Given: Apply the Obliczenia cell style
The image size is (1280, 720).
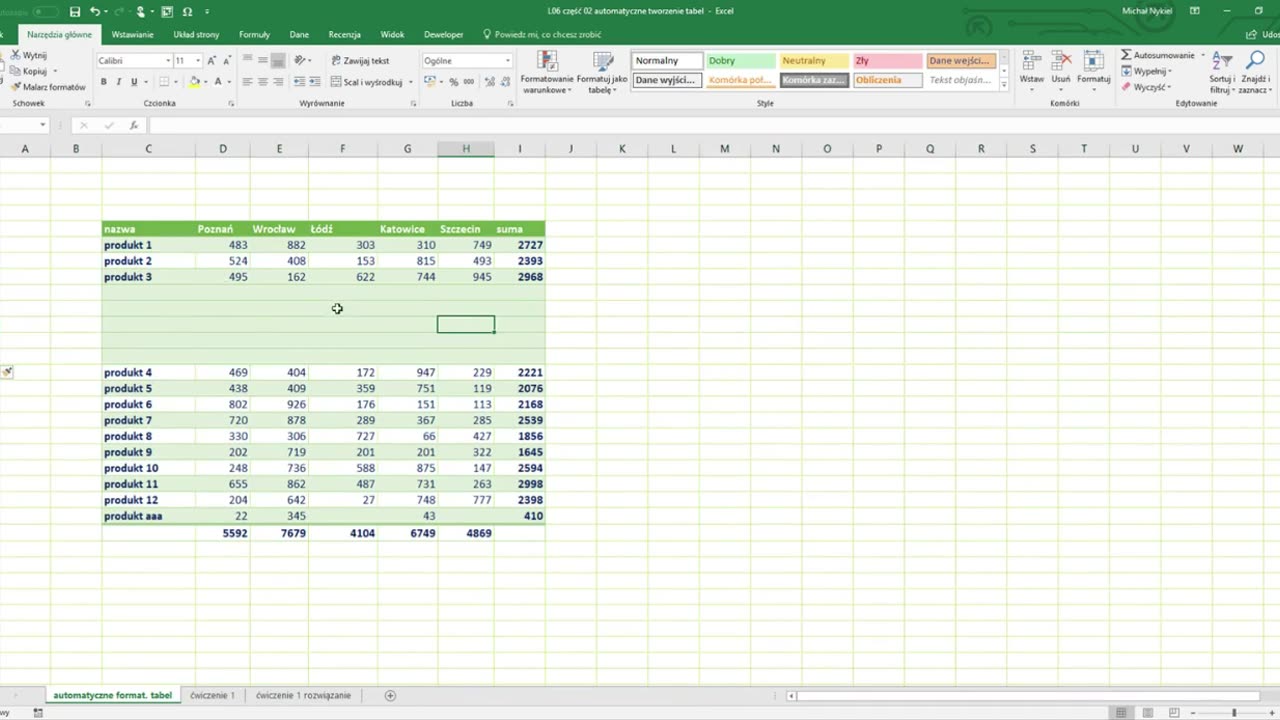Looking at the screenshot, I should coord(888,80).
